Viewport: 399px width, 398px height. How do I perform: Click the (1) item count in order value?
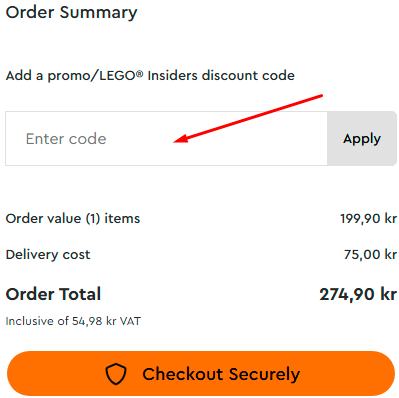pos(93,219)
